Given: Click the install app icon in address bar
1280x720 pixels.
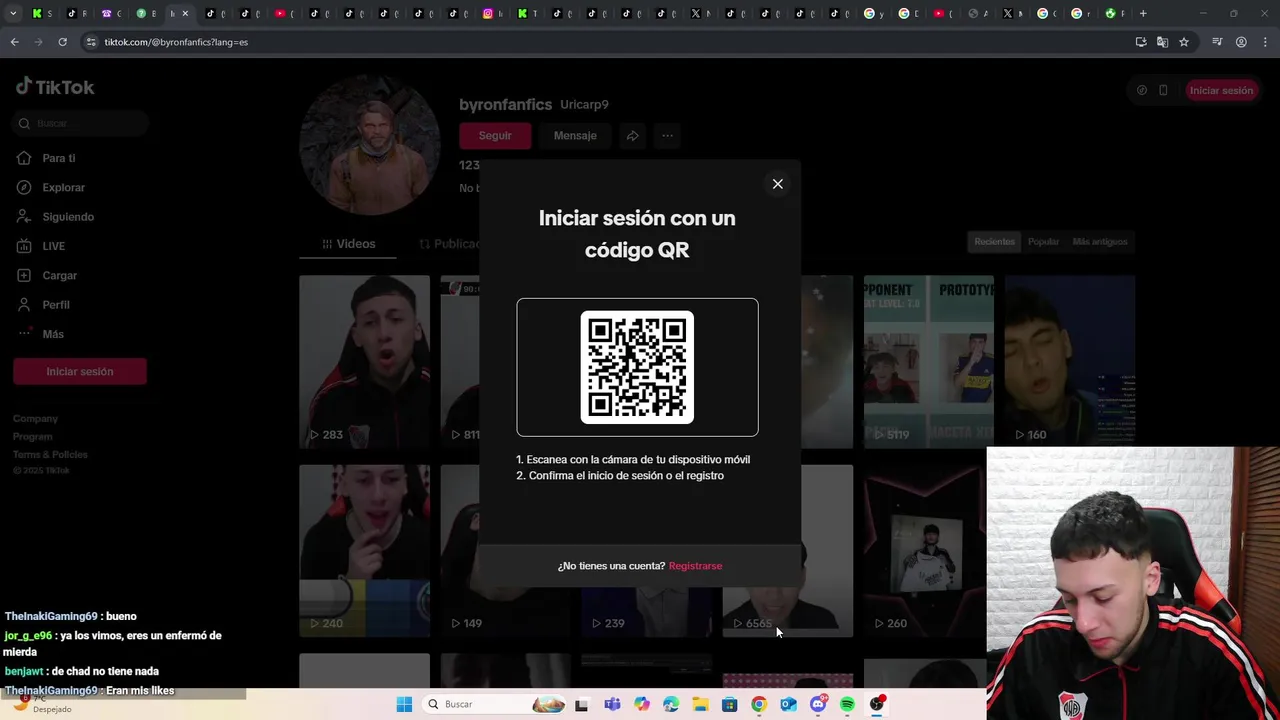Looking at the screenshot, I should click(x=1141, y=42).
